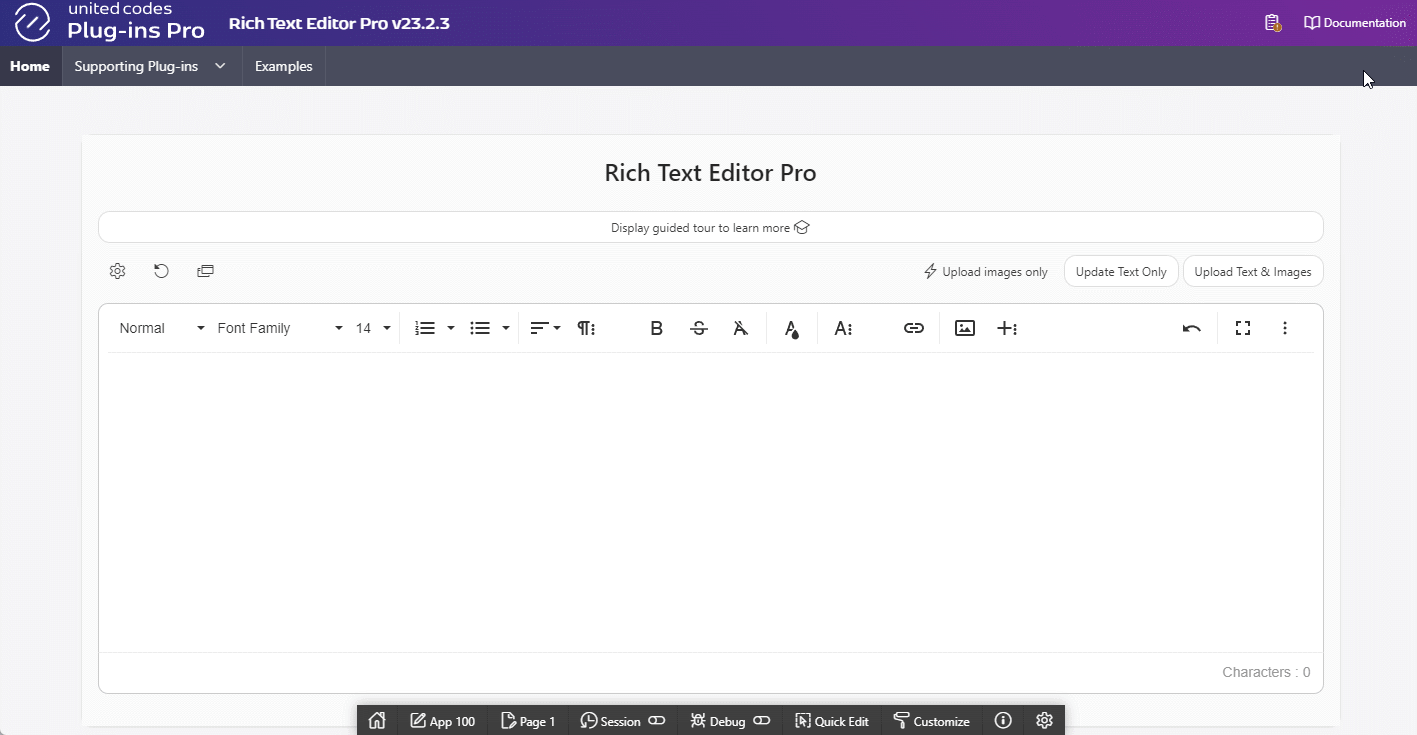Screen dimensions: 1417x735
Task: Open the Debug option in developer toolbar
Action: [717, 721]
